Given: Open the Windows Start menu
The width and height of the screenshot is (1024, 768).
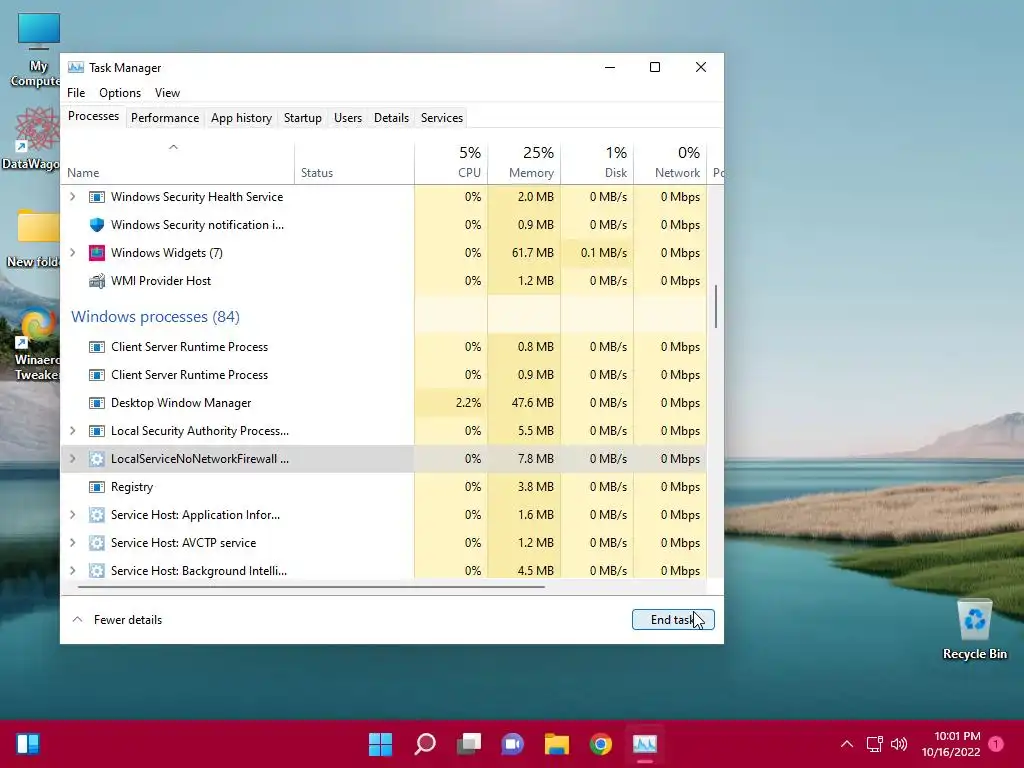Looking at the screenshot, I should (380, 744).
